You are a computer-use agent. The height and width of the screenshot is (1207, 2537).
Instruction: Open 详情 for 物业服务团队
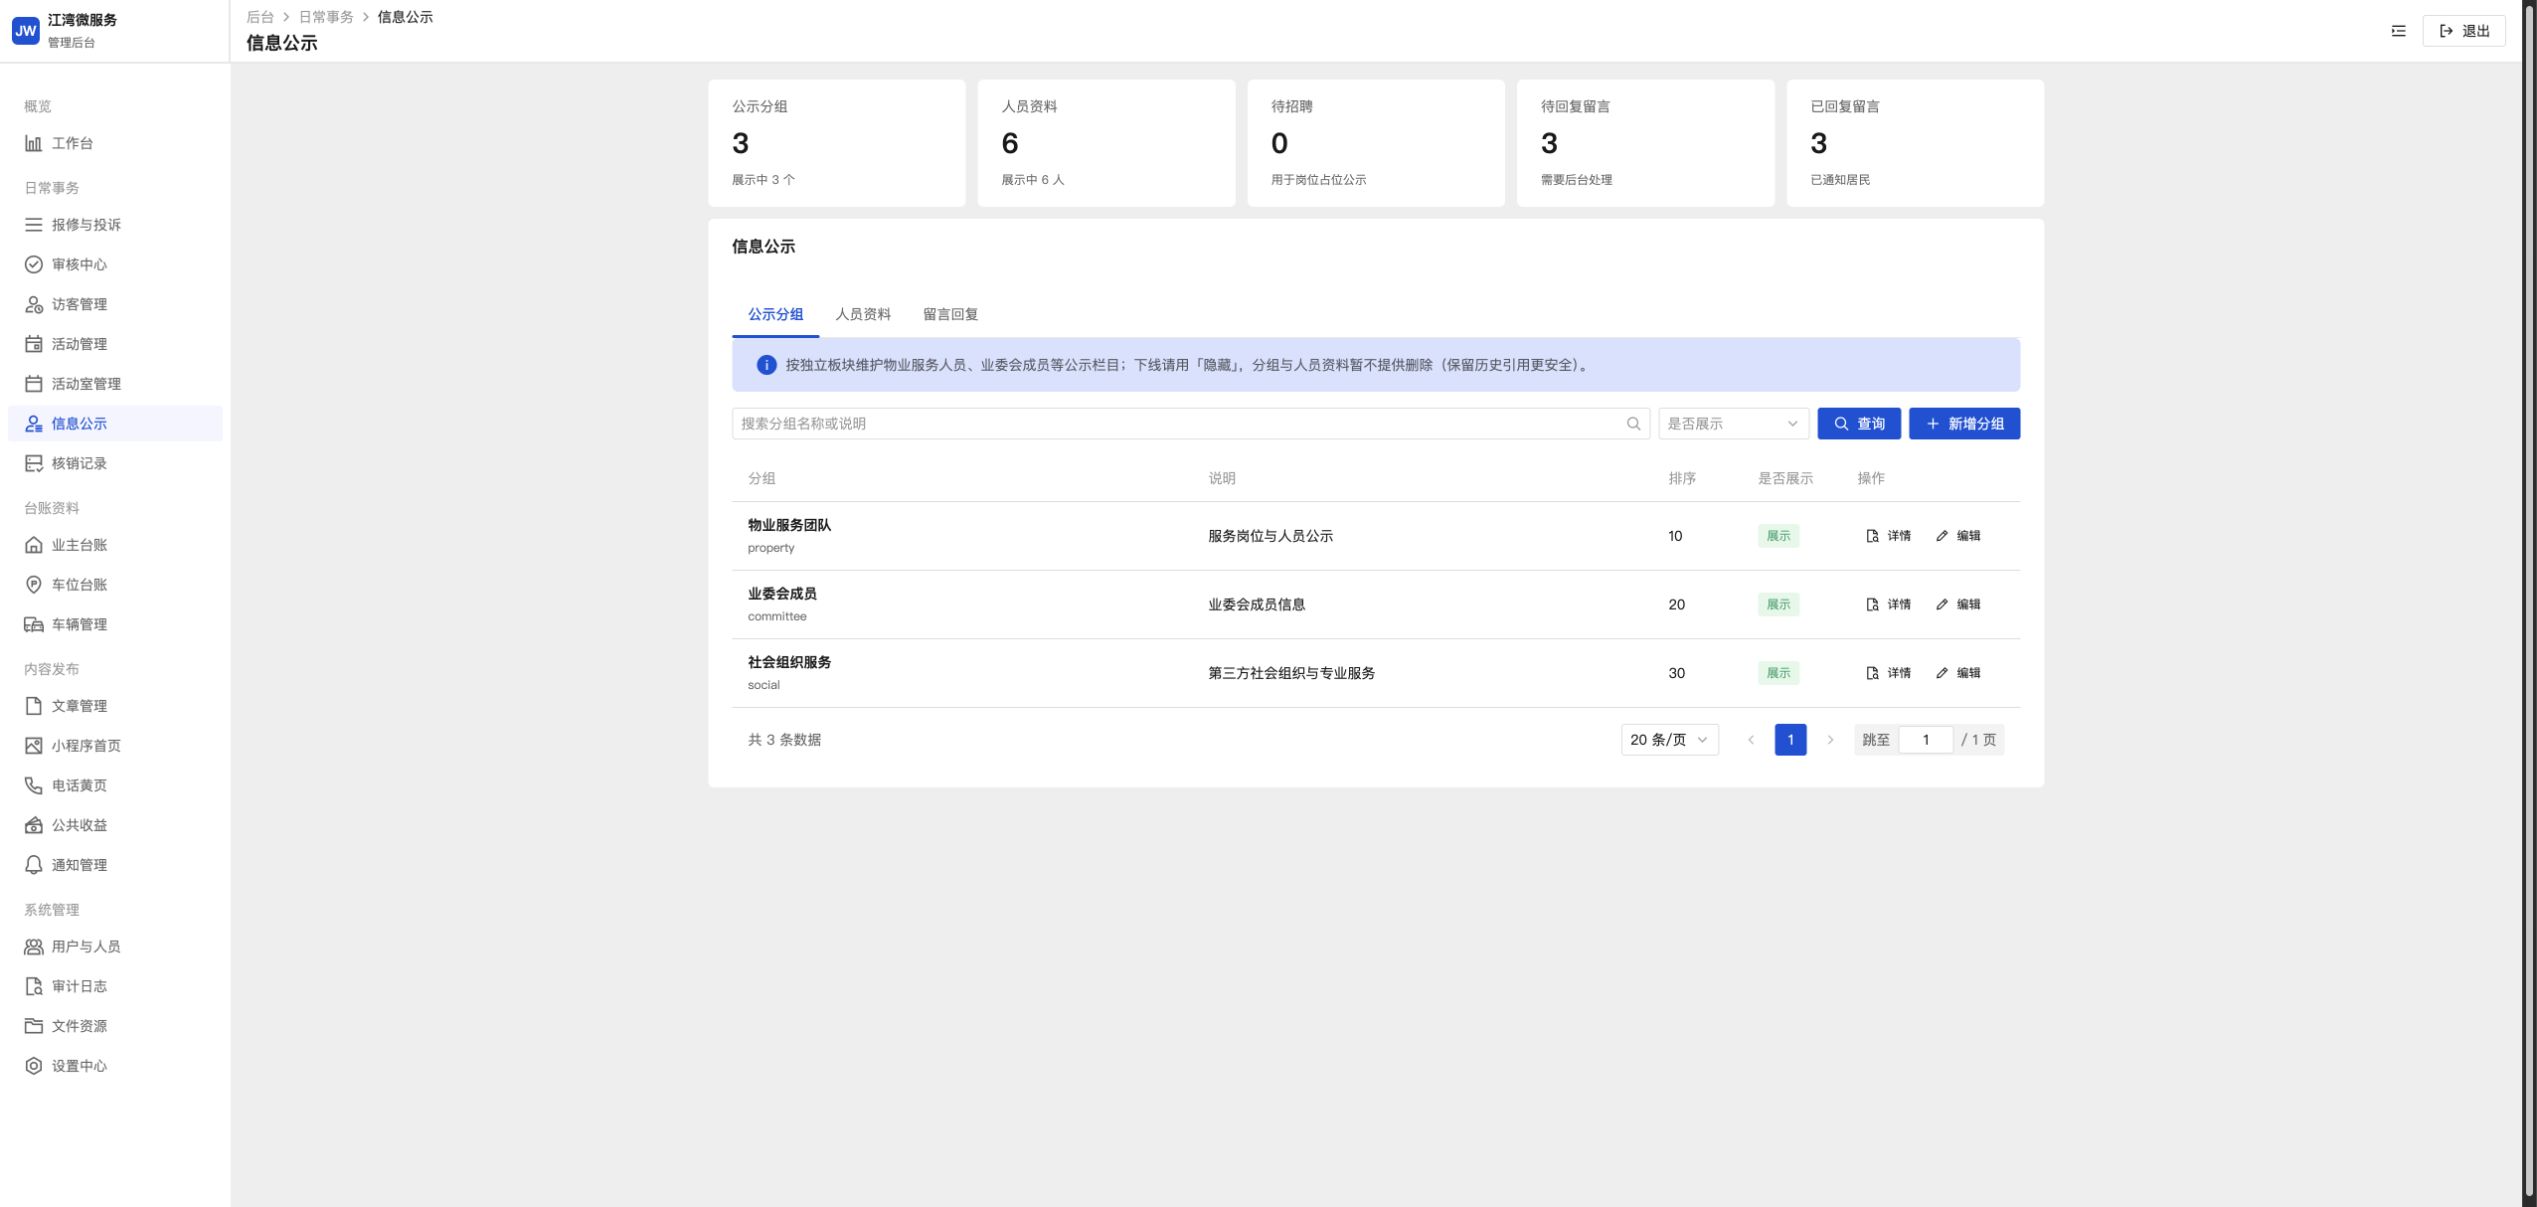(1888, 536)
